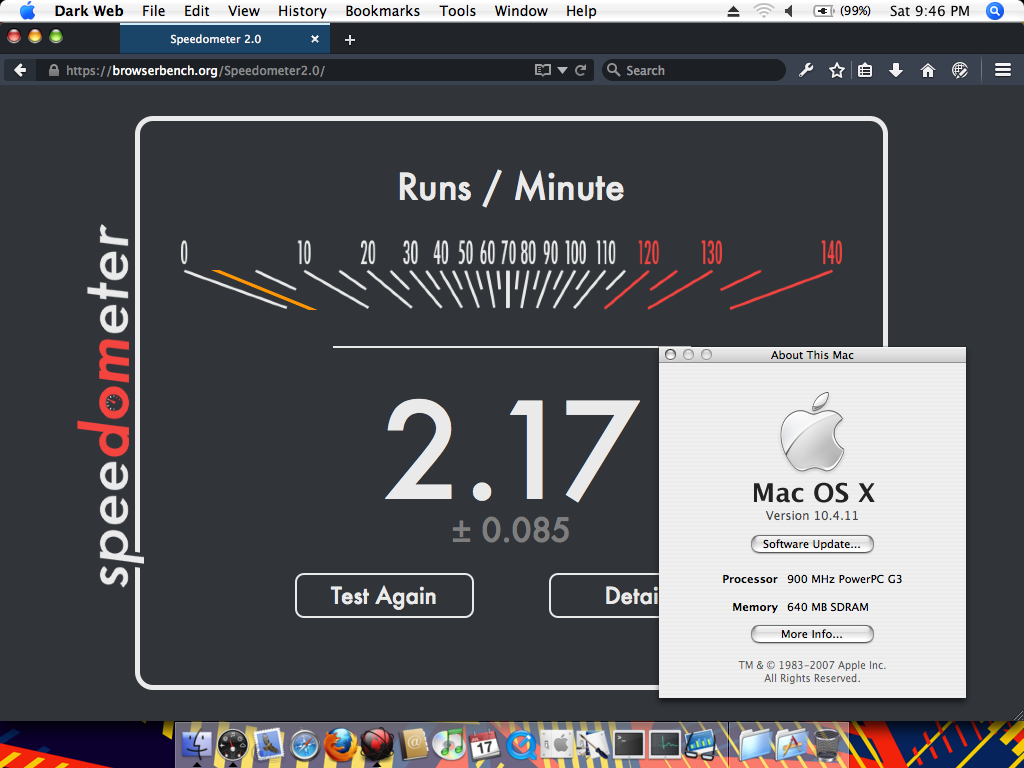1024x768 pixels.
Task: Open iTunes from the Dock
Action: (449, 744)
